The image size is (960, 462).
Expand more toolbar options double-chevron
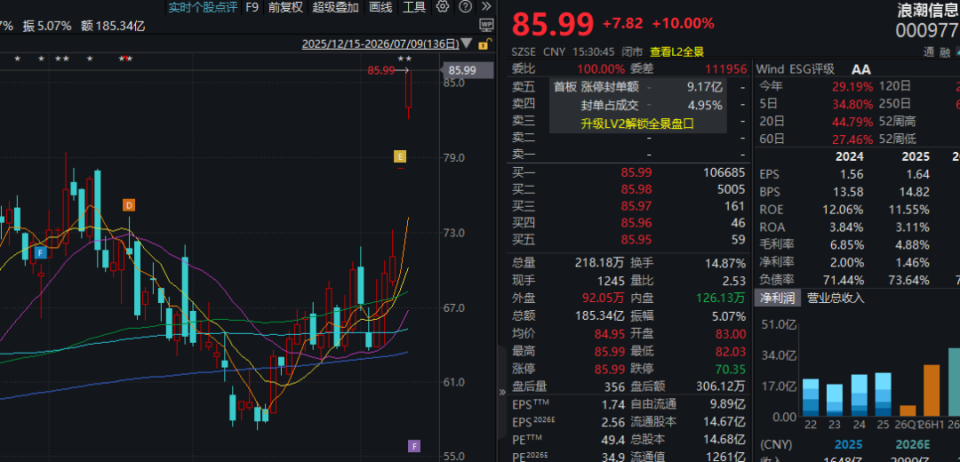coord(486,7)
